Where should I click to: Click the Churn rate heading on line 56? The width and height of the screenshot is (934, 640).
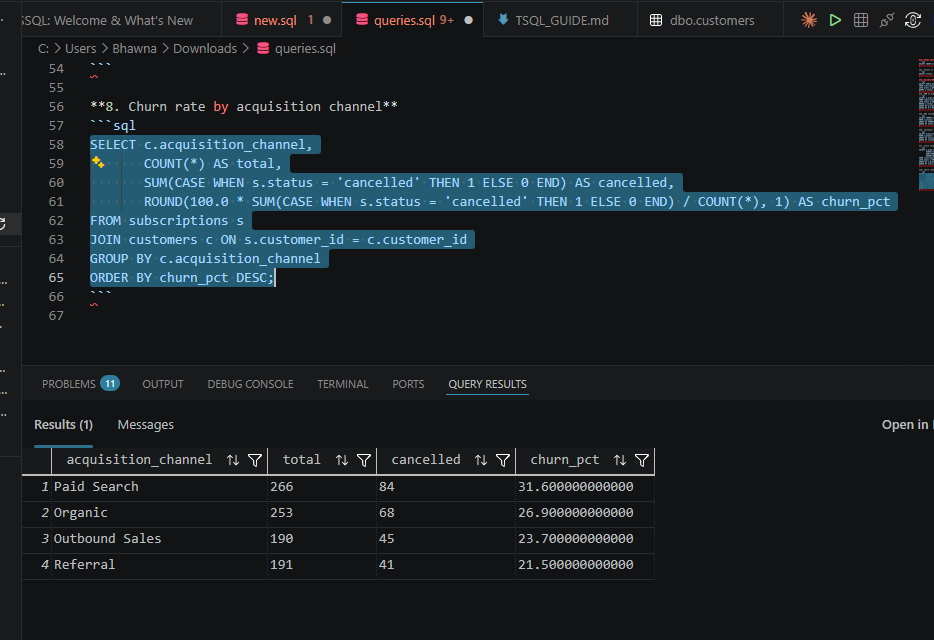coord(244,107)
